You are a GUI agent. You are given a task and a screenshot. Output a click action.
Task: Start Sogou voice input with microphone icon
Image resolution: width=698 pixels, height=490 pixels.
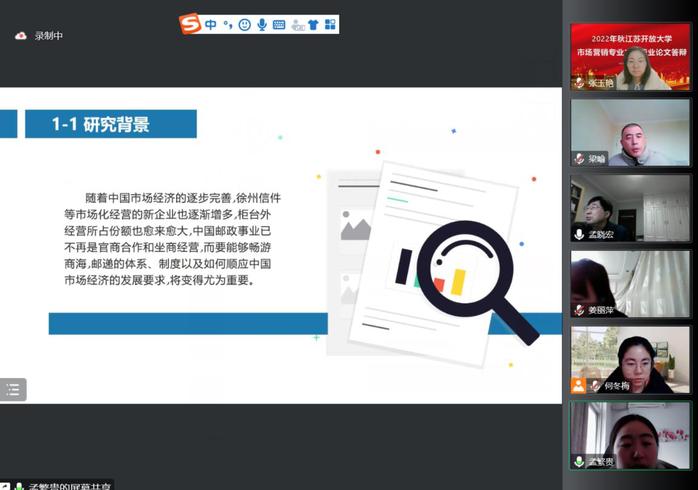[x=261, y=24]
